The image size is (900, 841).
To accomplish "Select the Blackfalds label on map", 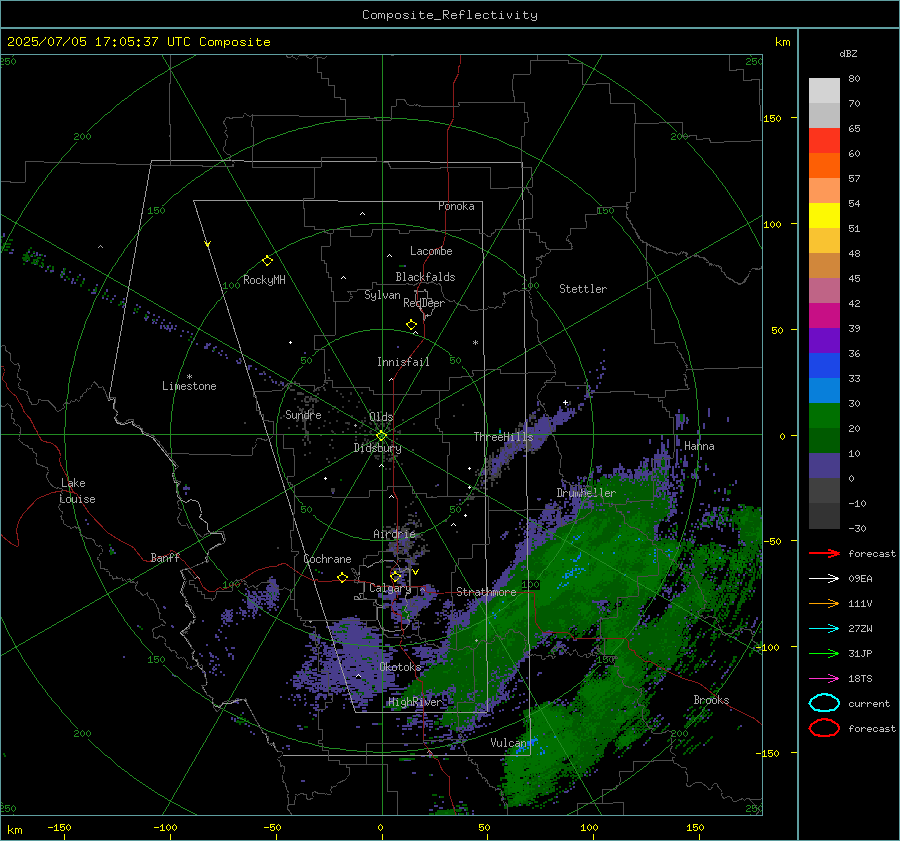I will coord(425,277).
